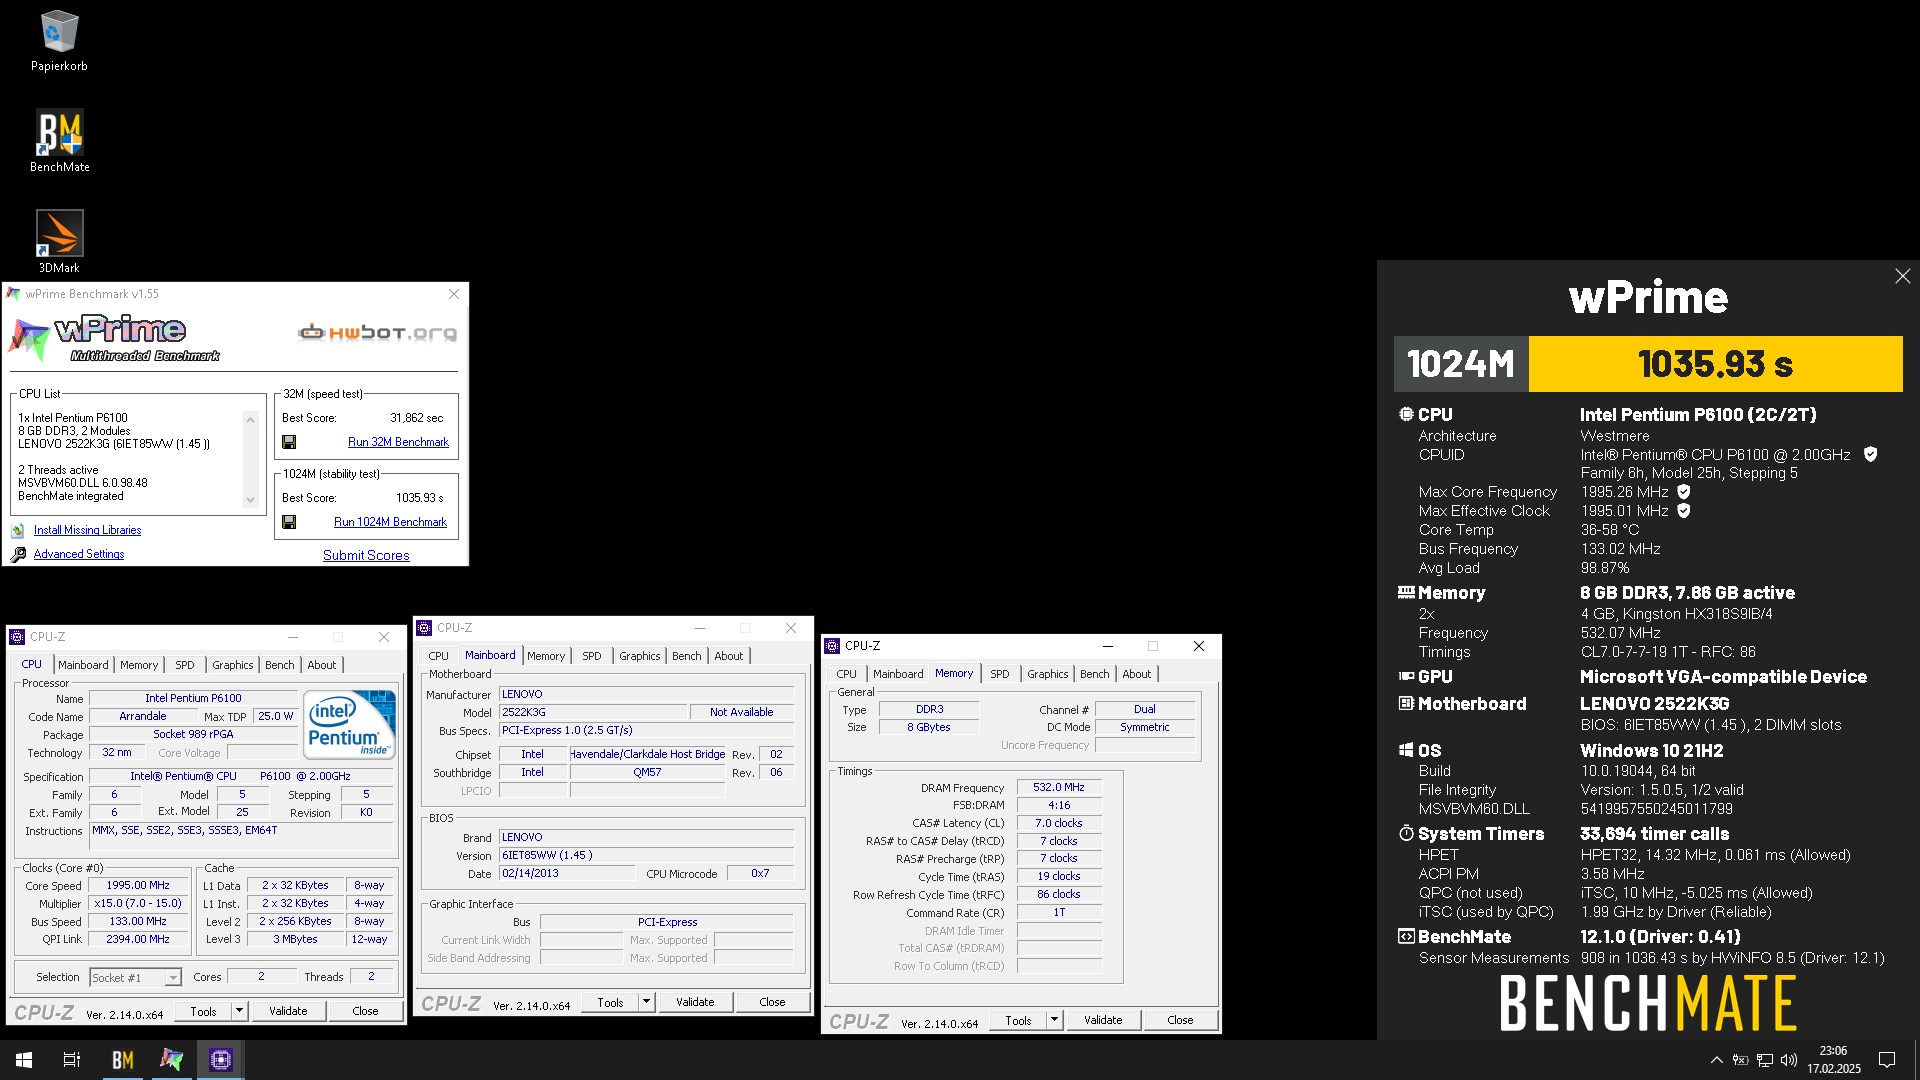Click Submit Scores link
The width and height of the screenshot is (1920, 1080).
tap(366, 556)
